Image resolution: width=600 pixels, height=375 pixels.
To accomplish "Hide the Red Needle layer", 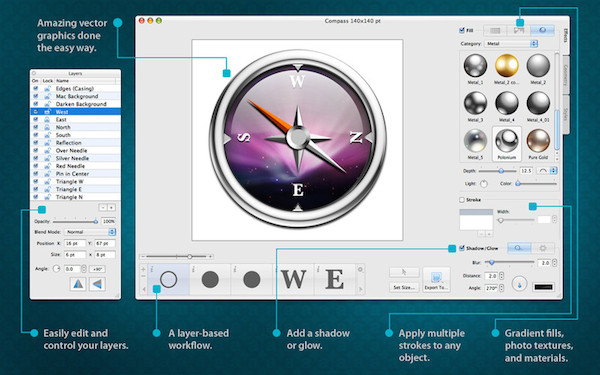I will (x=36, y=166).
